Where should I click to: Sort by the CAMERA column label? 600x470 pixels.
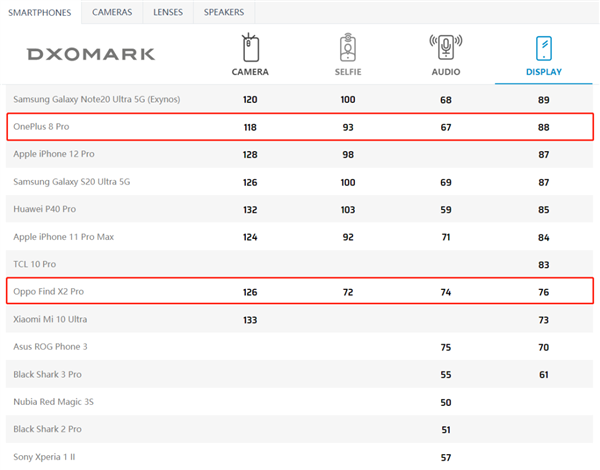(250, 72)
